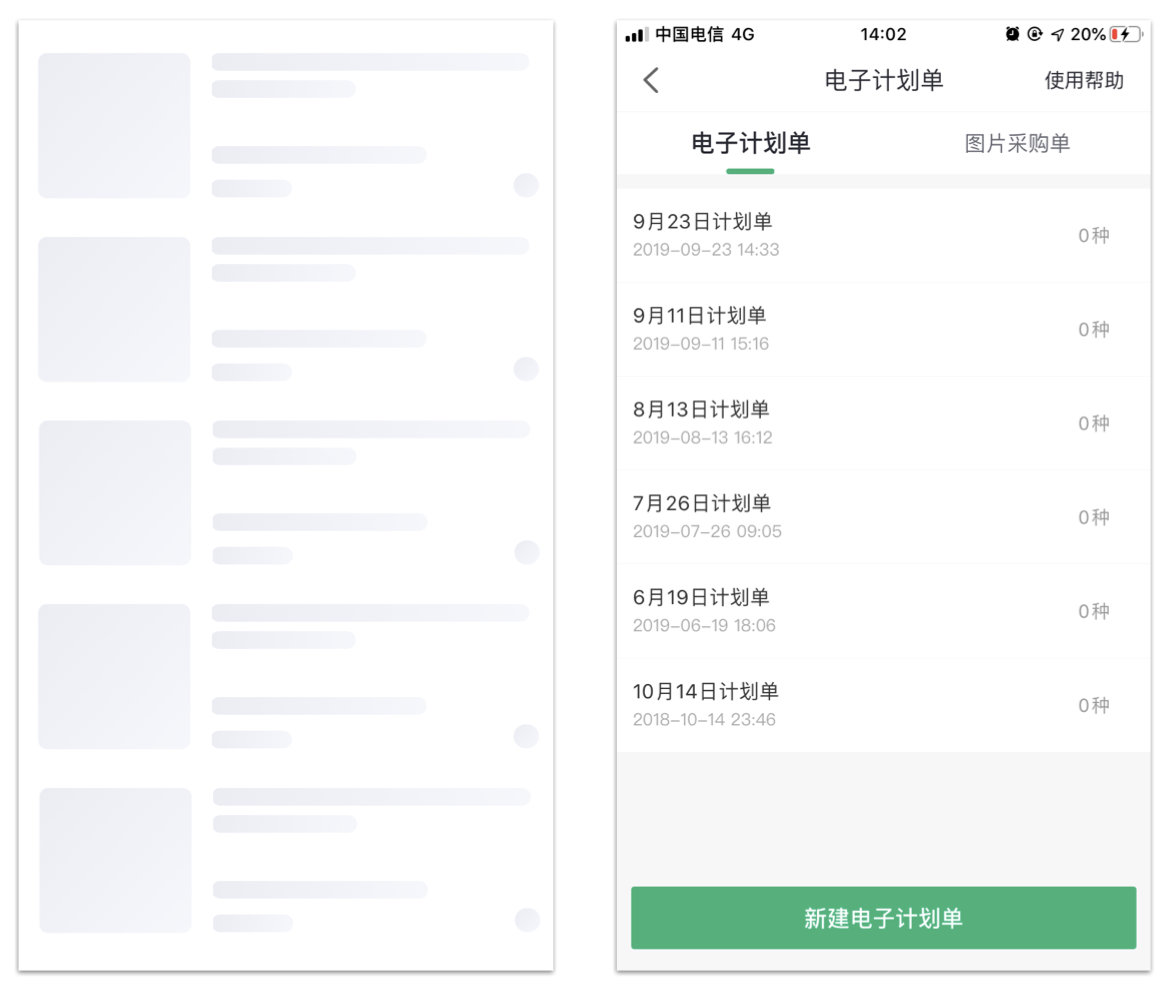The width and height of the screenshot is (1176, 992).
Task: Switch to 电子计划单 tab
Action: coord(750,143)
